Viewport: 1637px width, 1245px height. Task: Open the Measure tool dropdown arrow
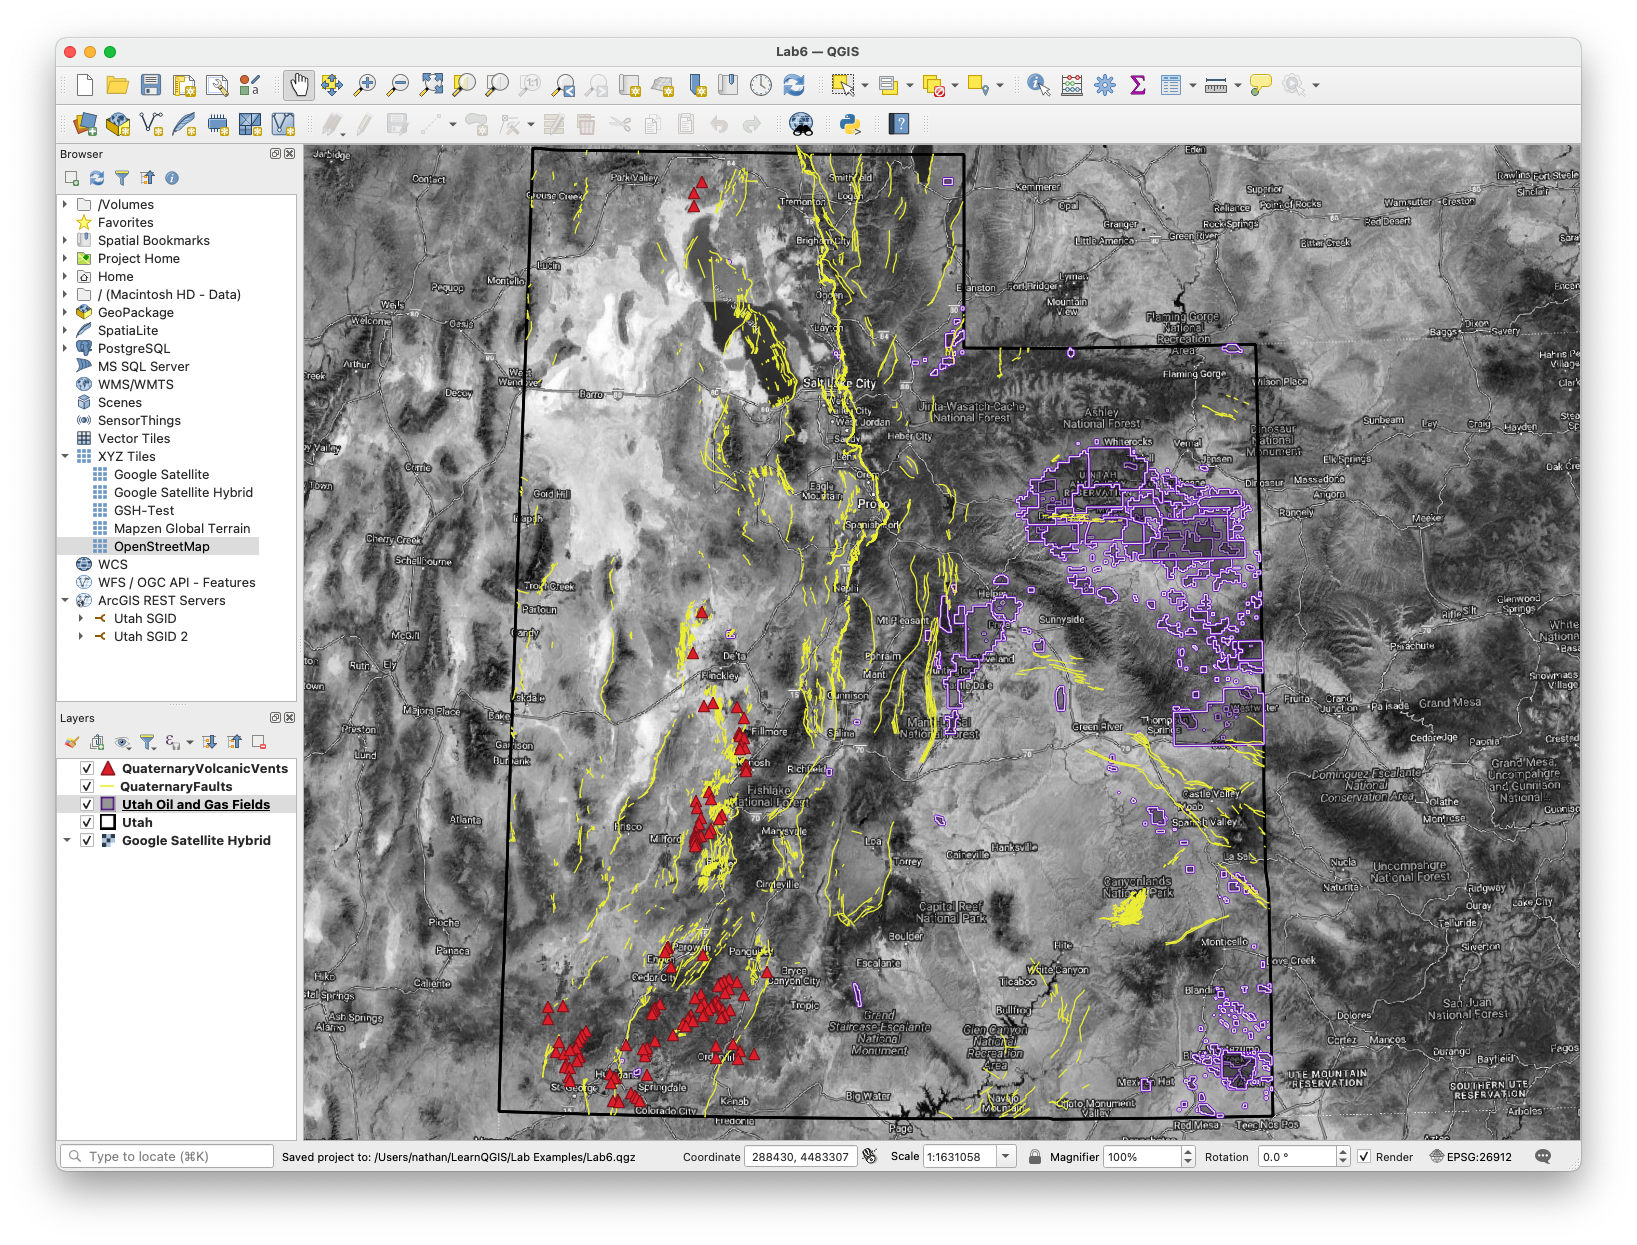coord(1238,85)
